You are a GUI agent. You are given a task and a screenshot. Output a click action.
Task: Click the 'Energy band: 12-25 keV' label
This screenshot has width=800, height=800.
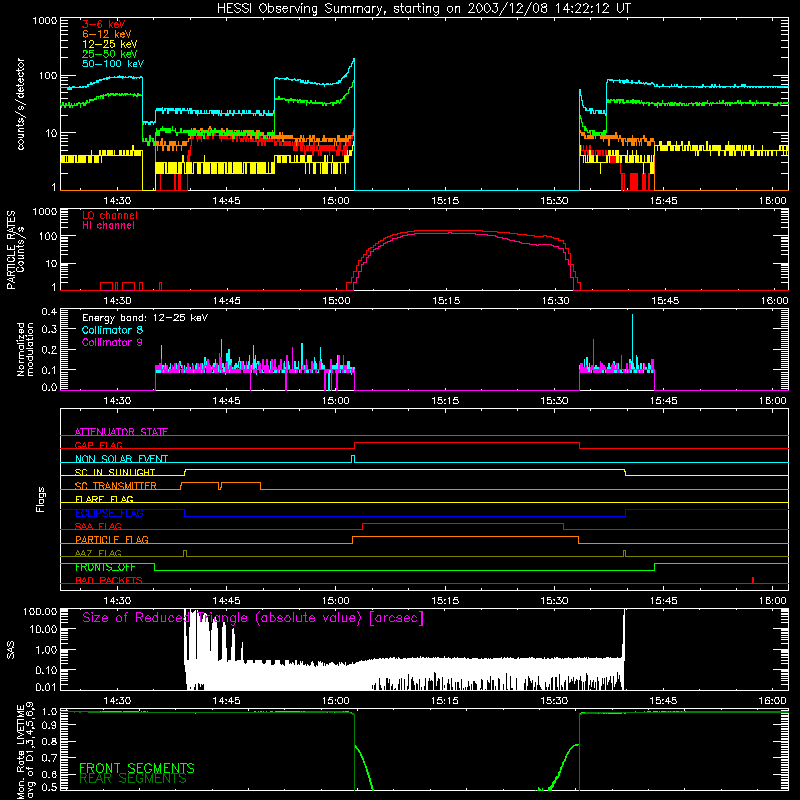tap(145, 318)
